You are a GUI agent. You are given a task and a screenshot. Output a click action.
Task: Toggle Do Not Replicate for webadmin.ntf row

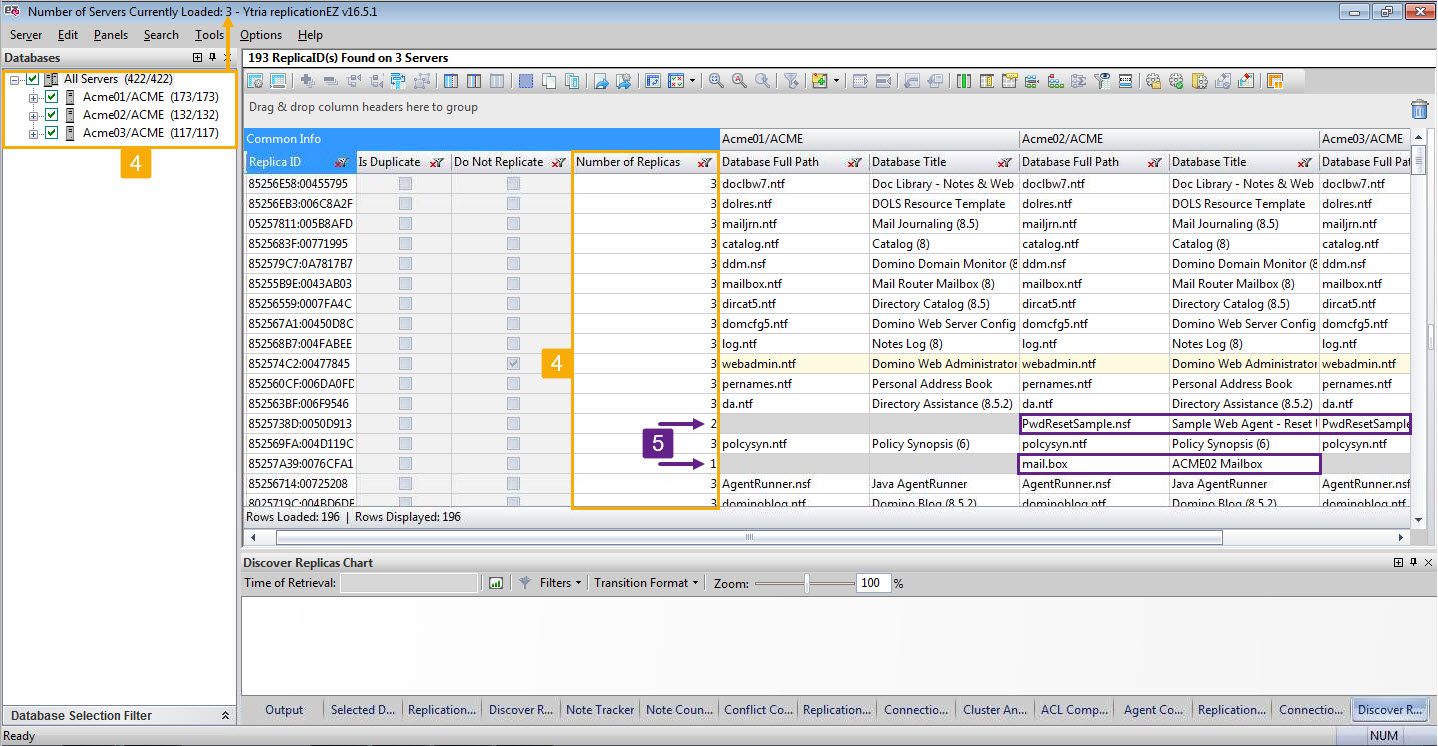(513, 364)
